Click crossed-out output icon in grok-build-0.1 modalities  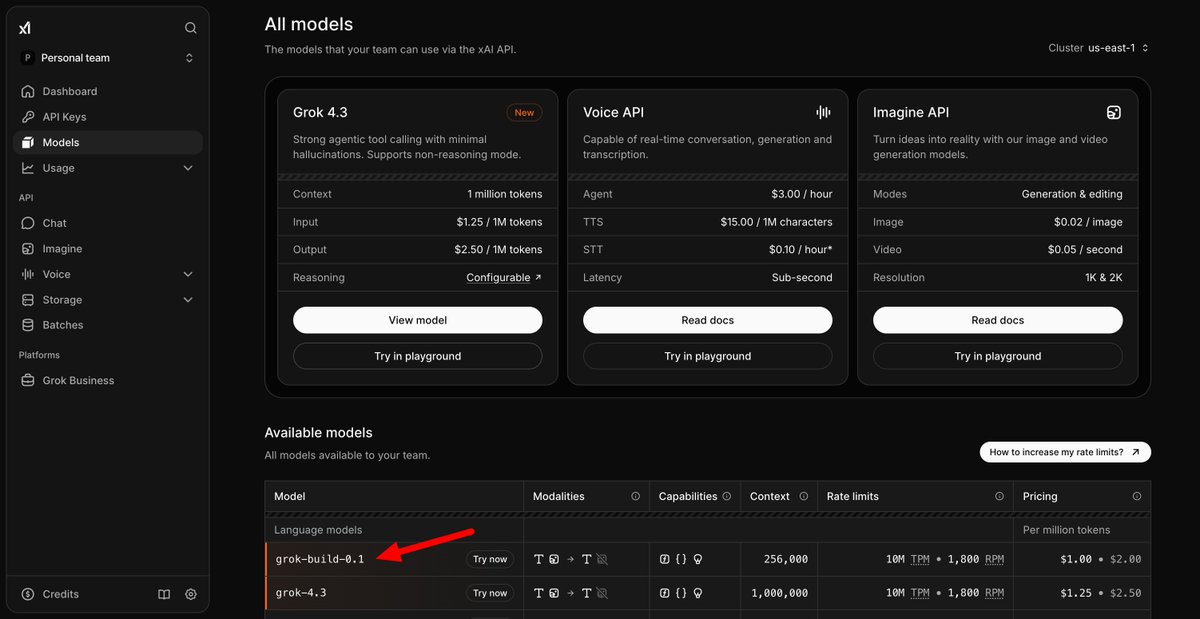(x=602, y=560)
